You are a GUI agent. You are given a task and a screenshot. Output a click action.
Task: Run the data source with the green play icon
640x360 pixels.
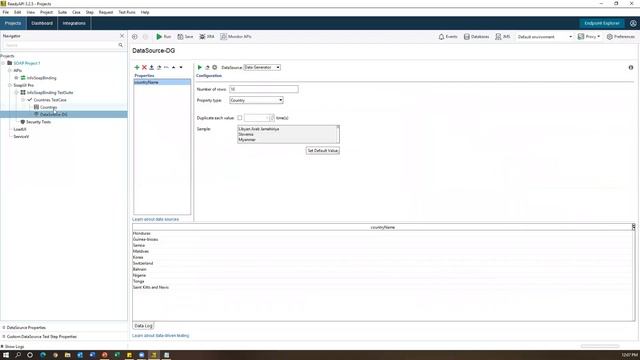(x=200, y=67)
